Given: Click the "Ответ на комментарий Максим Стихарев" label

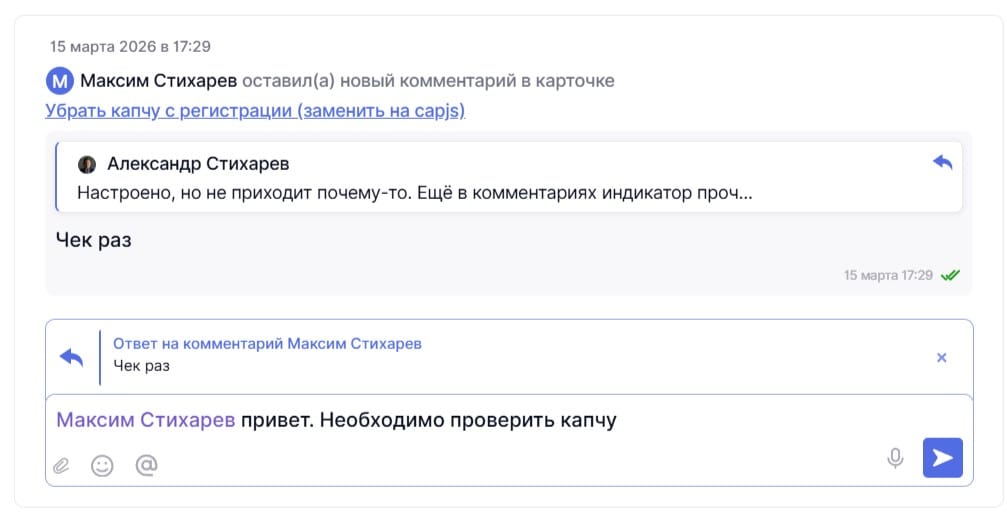Looking at the screenshot, I should click(x=267, y=343).
